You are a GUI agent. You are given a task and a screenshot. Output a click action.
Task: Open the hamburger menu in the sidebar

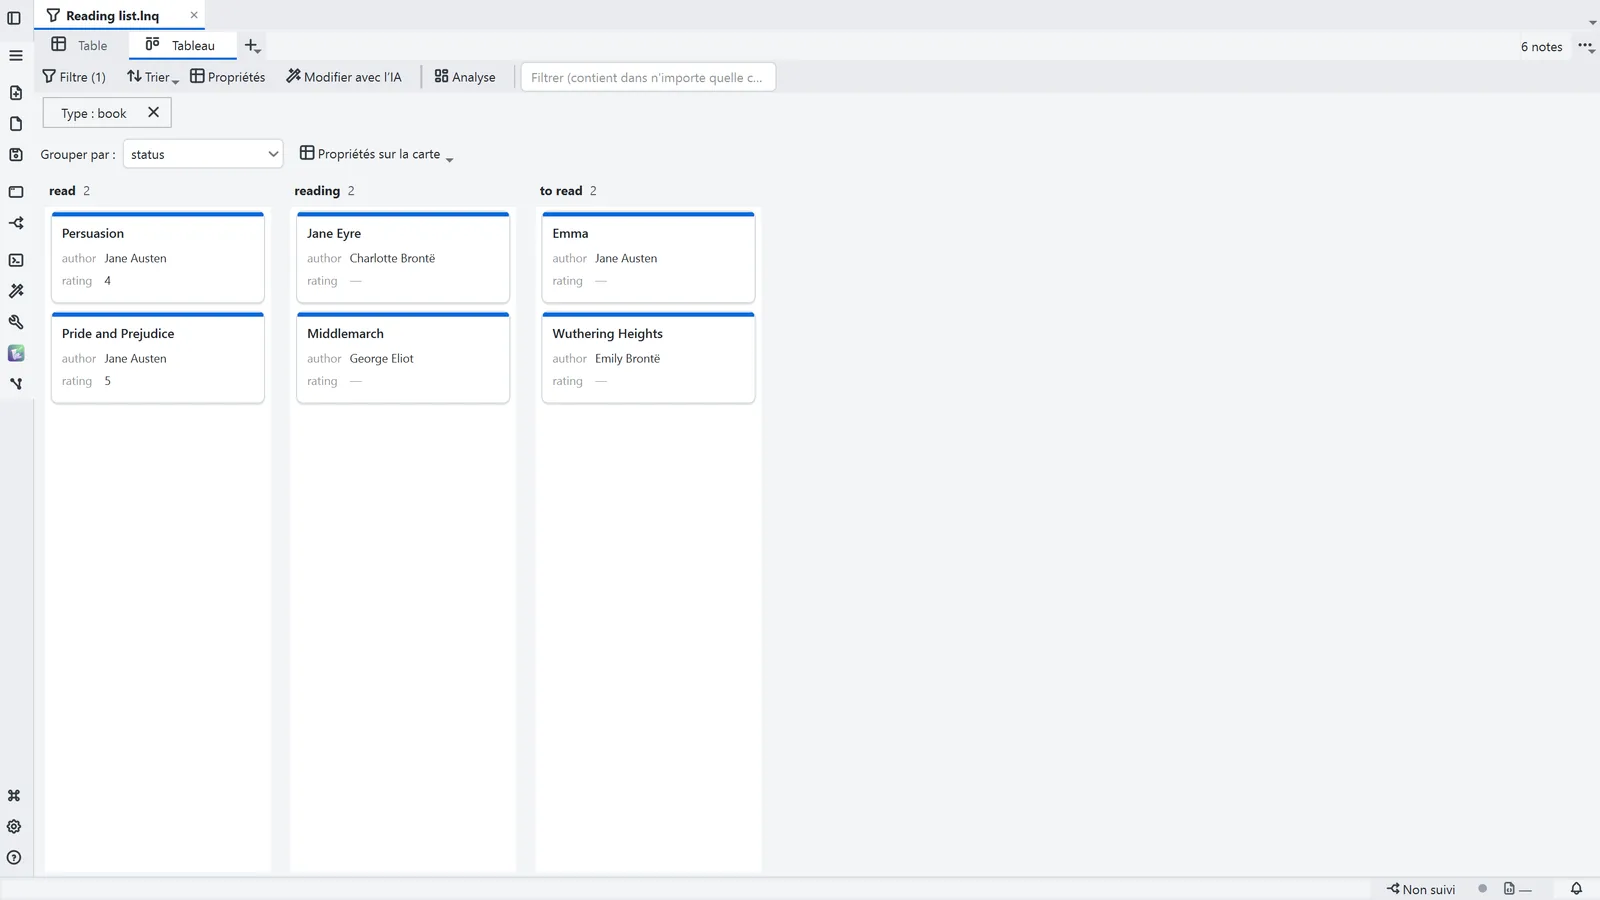pos(16,55)
